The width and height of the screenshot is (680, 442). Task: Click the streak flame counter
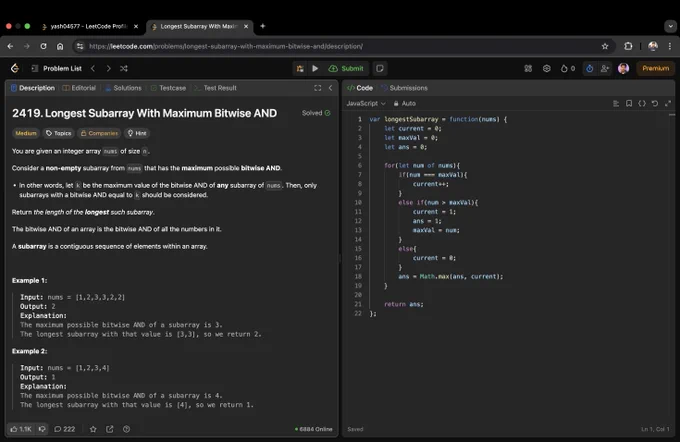(x=568, y=69)
